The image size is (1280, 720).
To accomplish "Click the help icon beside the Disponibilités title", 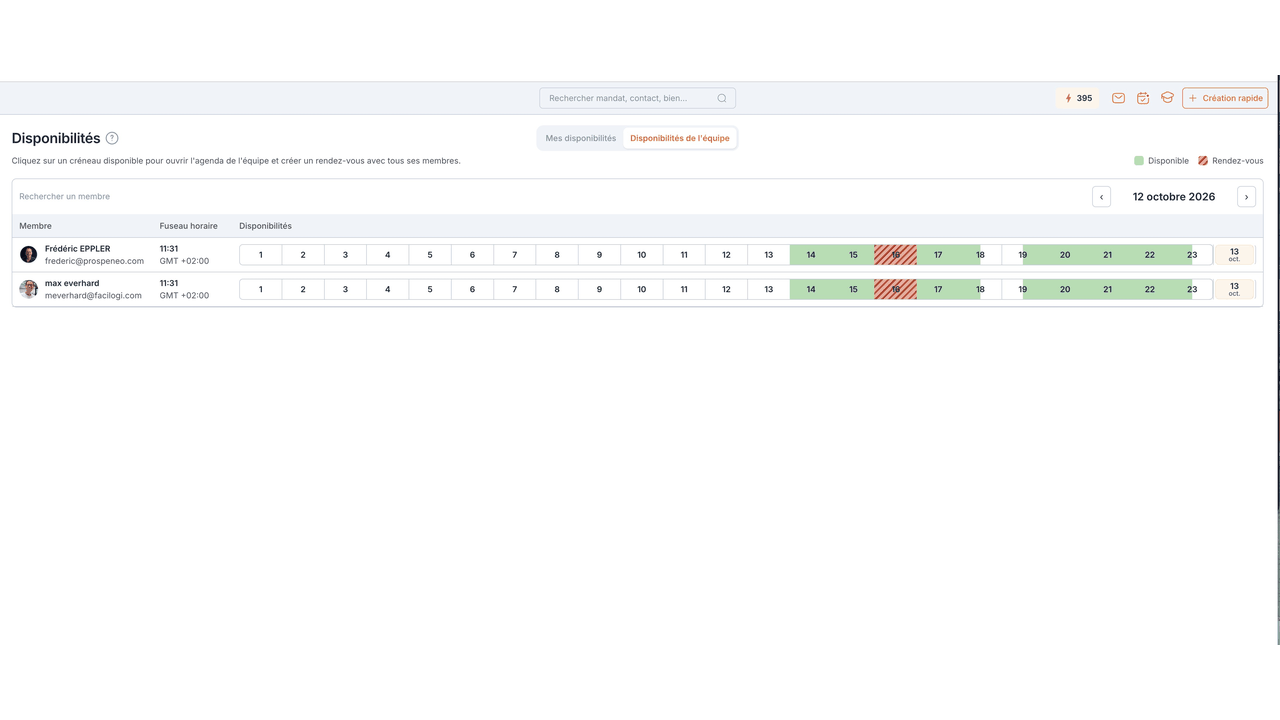I will pyautogui.click(x=112, y=138).
